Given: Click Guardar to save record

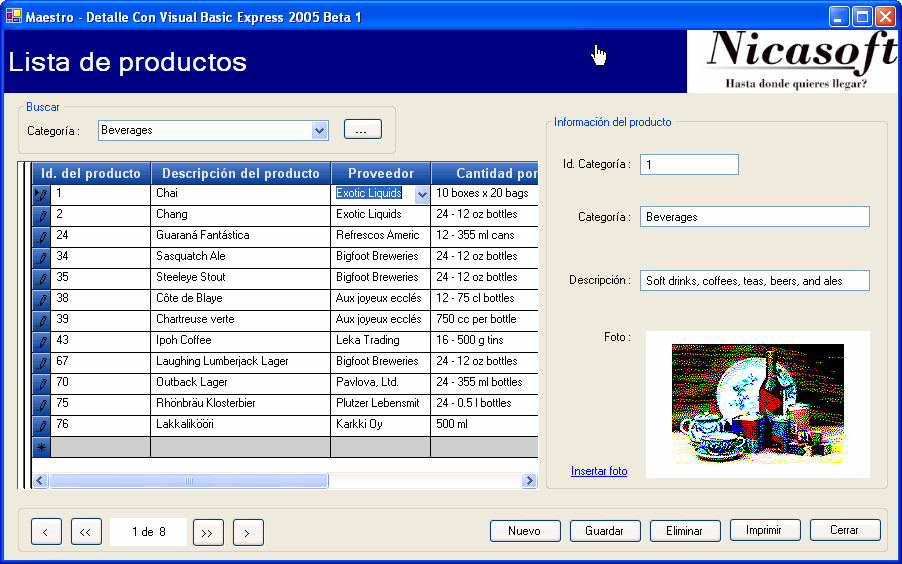Looking at the screenshot, I should 605,531.
